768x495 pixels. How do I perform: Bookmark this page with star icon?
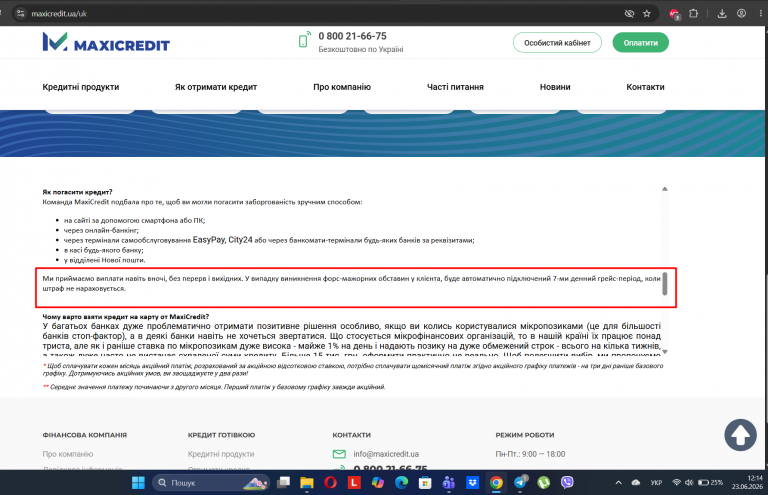click(647, 14)
